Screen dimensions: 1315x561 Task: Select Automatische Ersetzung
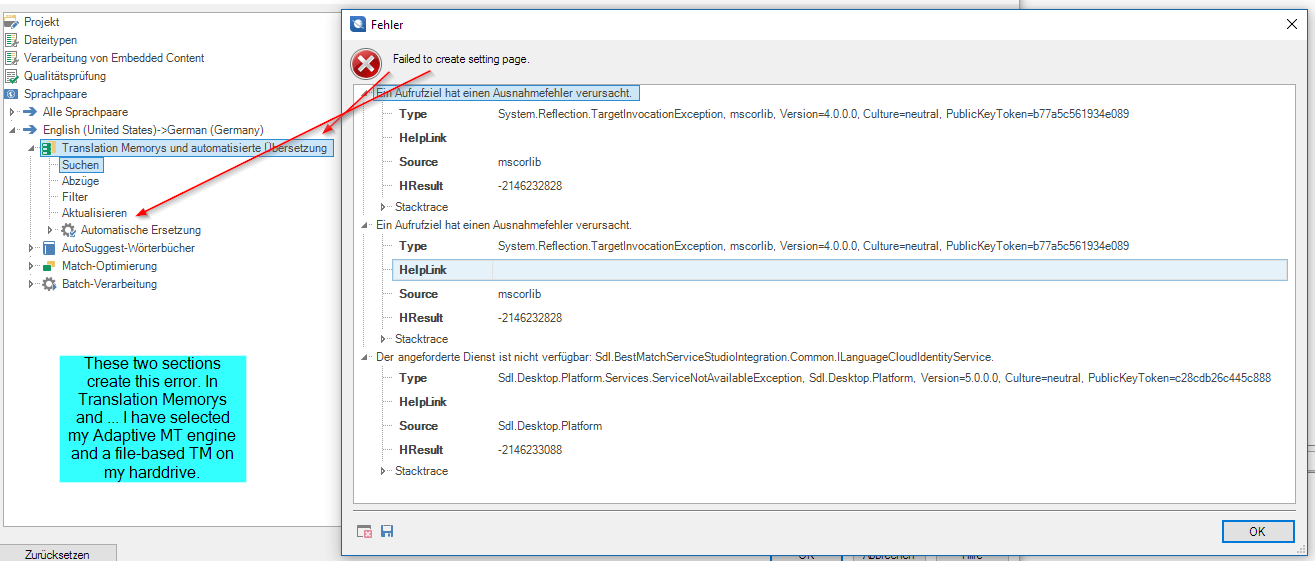click(x=141, y=230)
